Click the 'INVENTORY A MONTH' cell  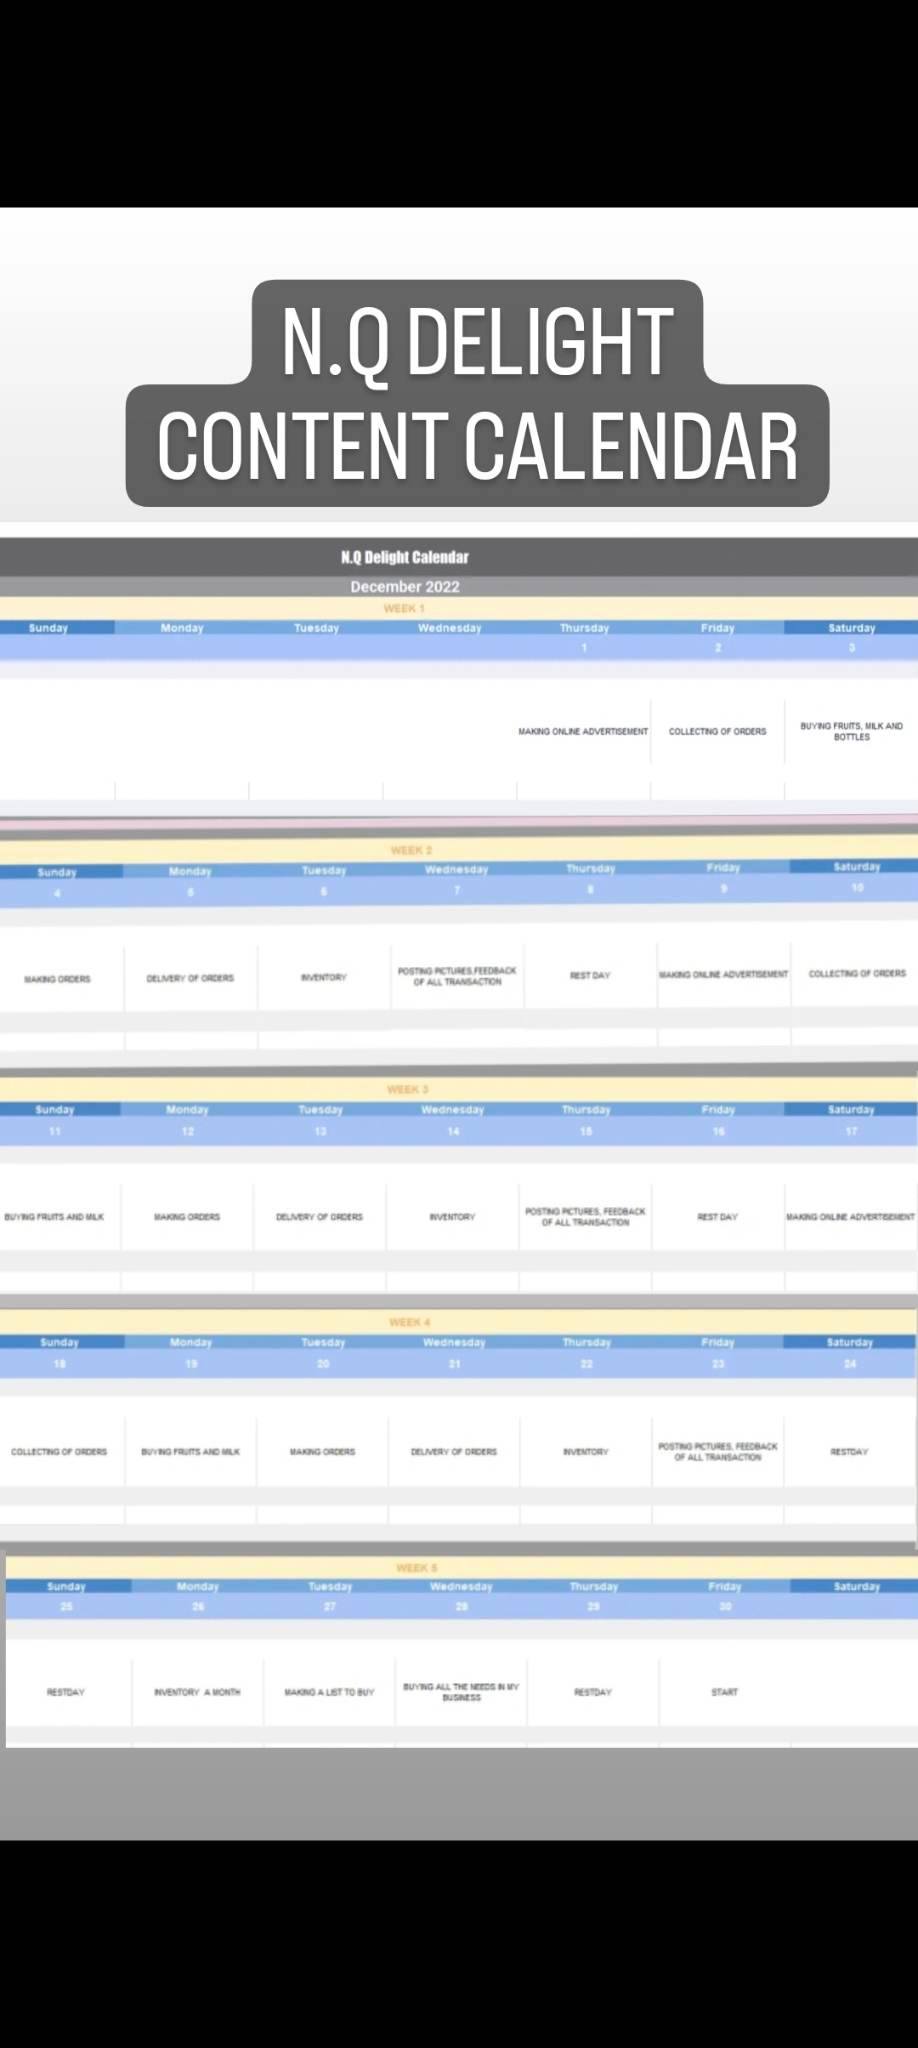tap(197, 1692)
